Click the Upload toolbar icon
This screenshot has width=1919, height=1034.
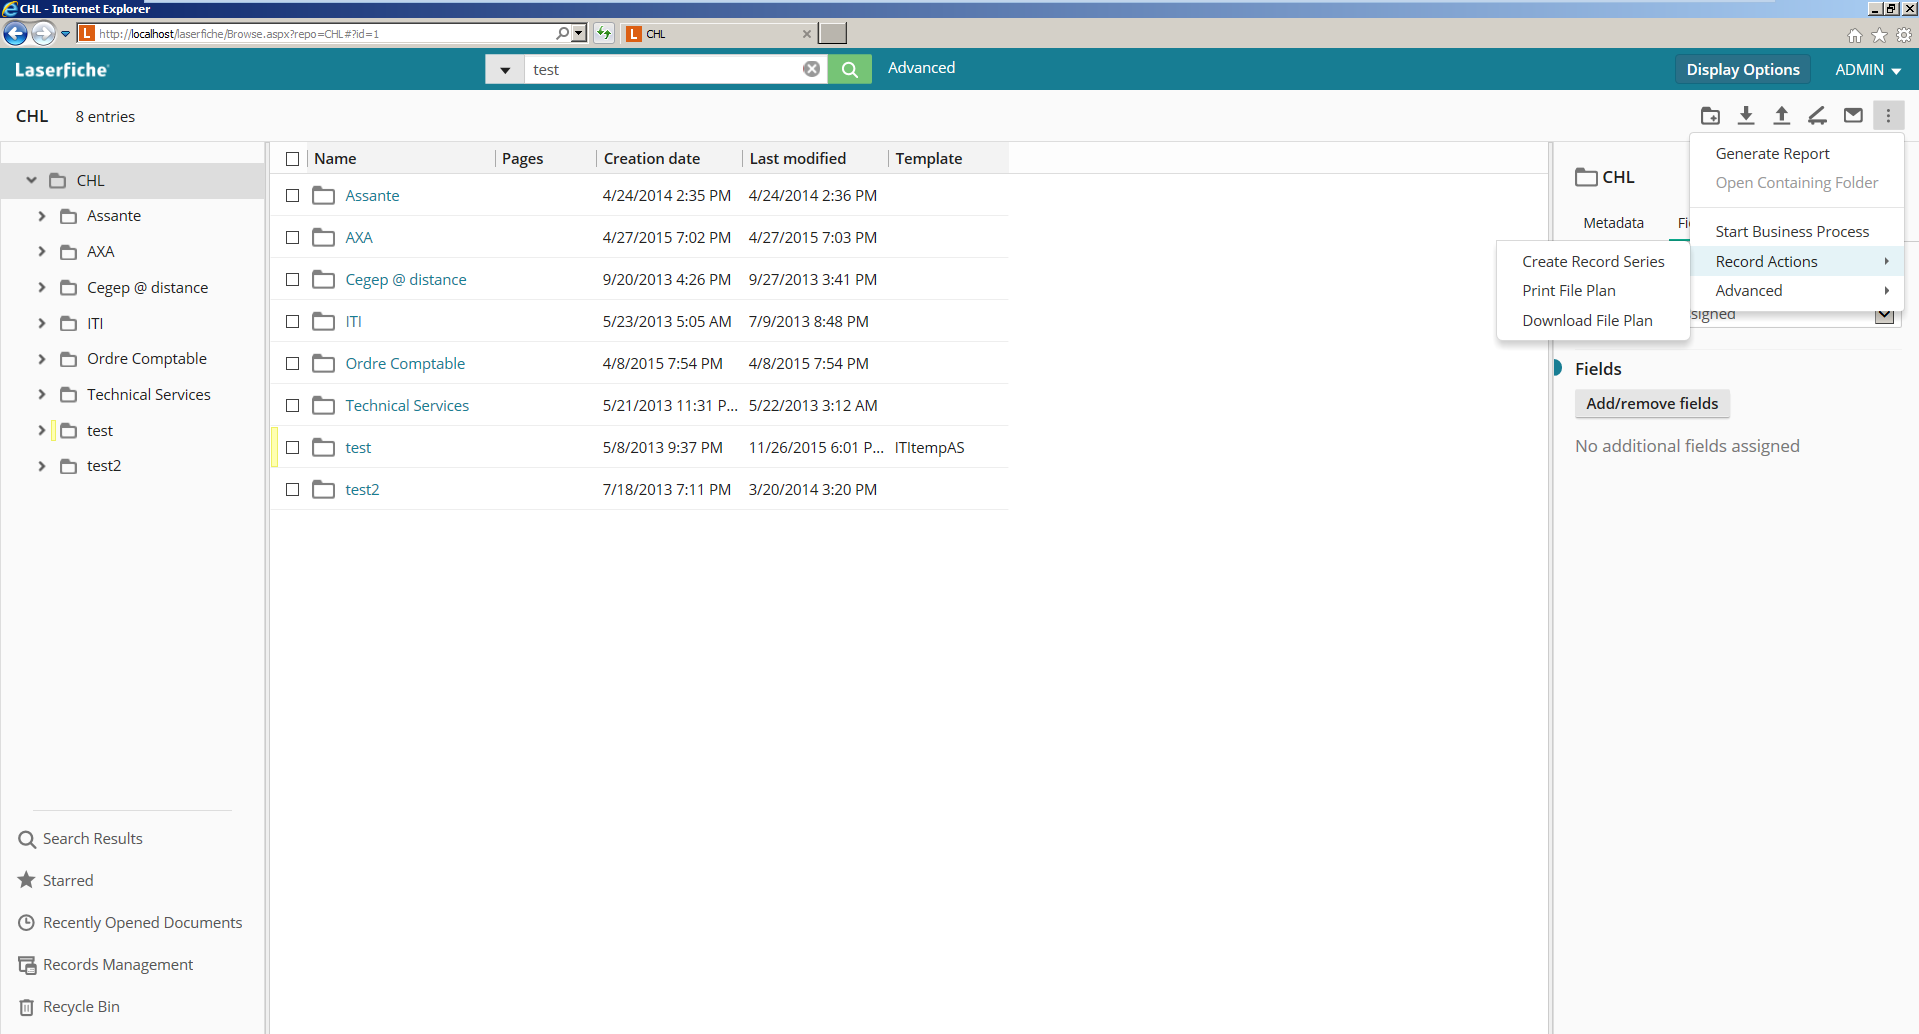(1782, 116)
